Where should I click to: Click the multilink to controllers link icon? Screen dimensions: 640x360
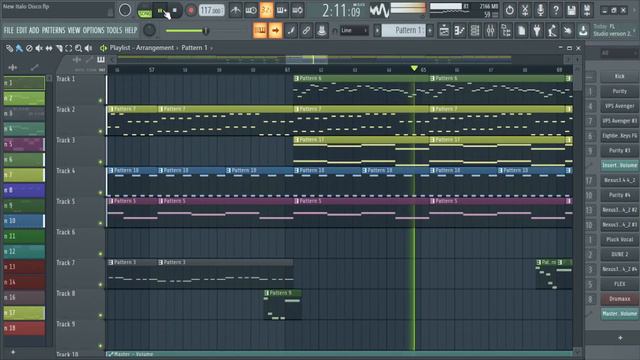(x=306, y=31)
